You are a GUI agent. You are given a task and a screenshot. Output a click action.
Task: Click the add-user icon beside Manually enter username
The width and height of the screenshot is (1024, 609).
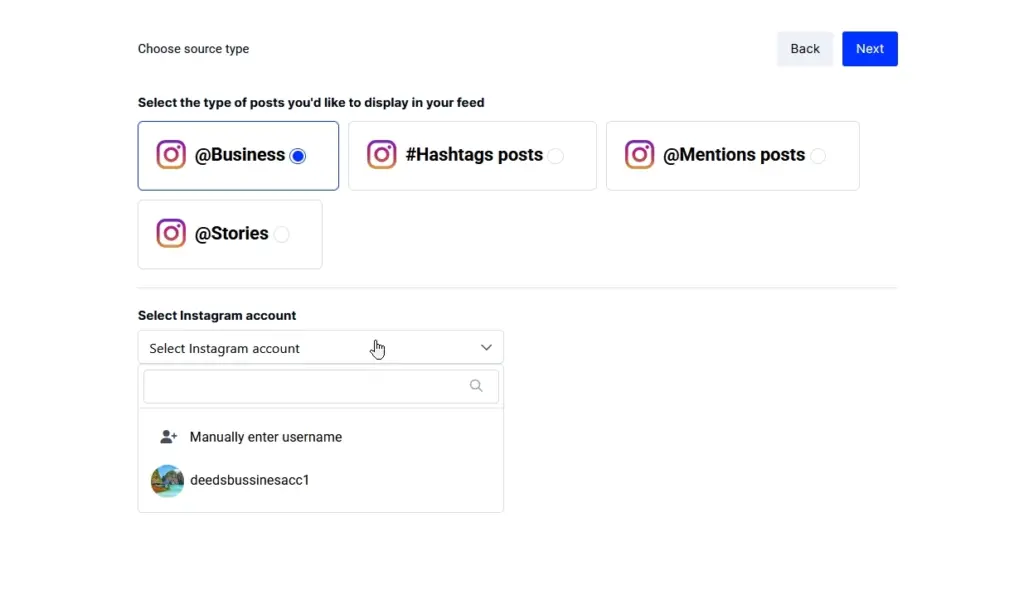168,437
